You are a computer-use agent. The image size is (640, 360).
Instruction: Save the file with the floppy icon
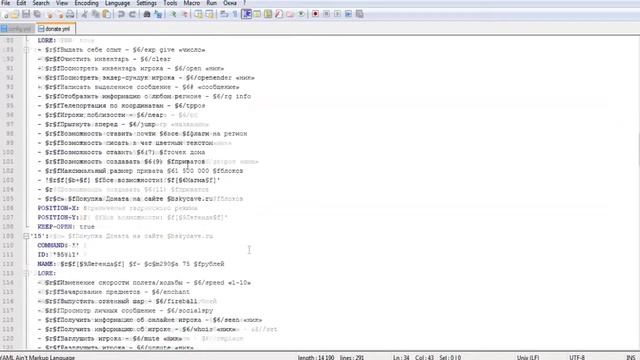tap(26, 14)
